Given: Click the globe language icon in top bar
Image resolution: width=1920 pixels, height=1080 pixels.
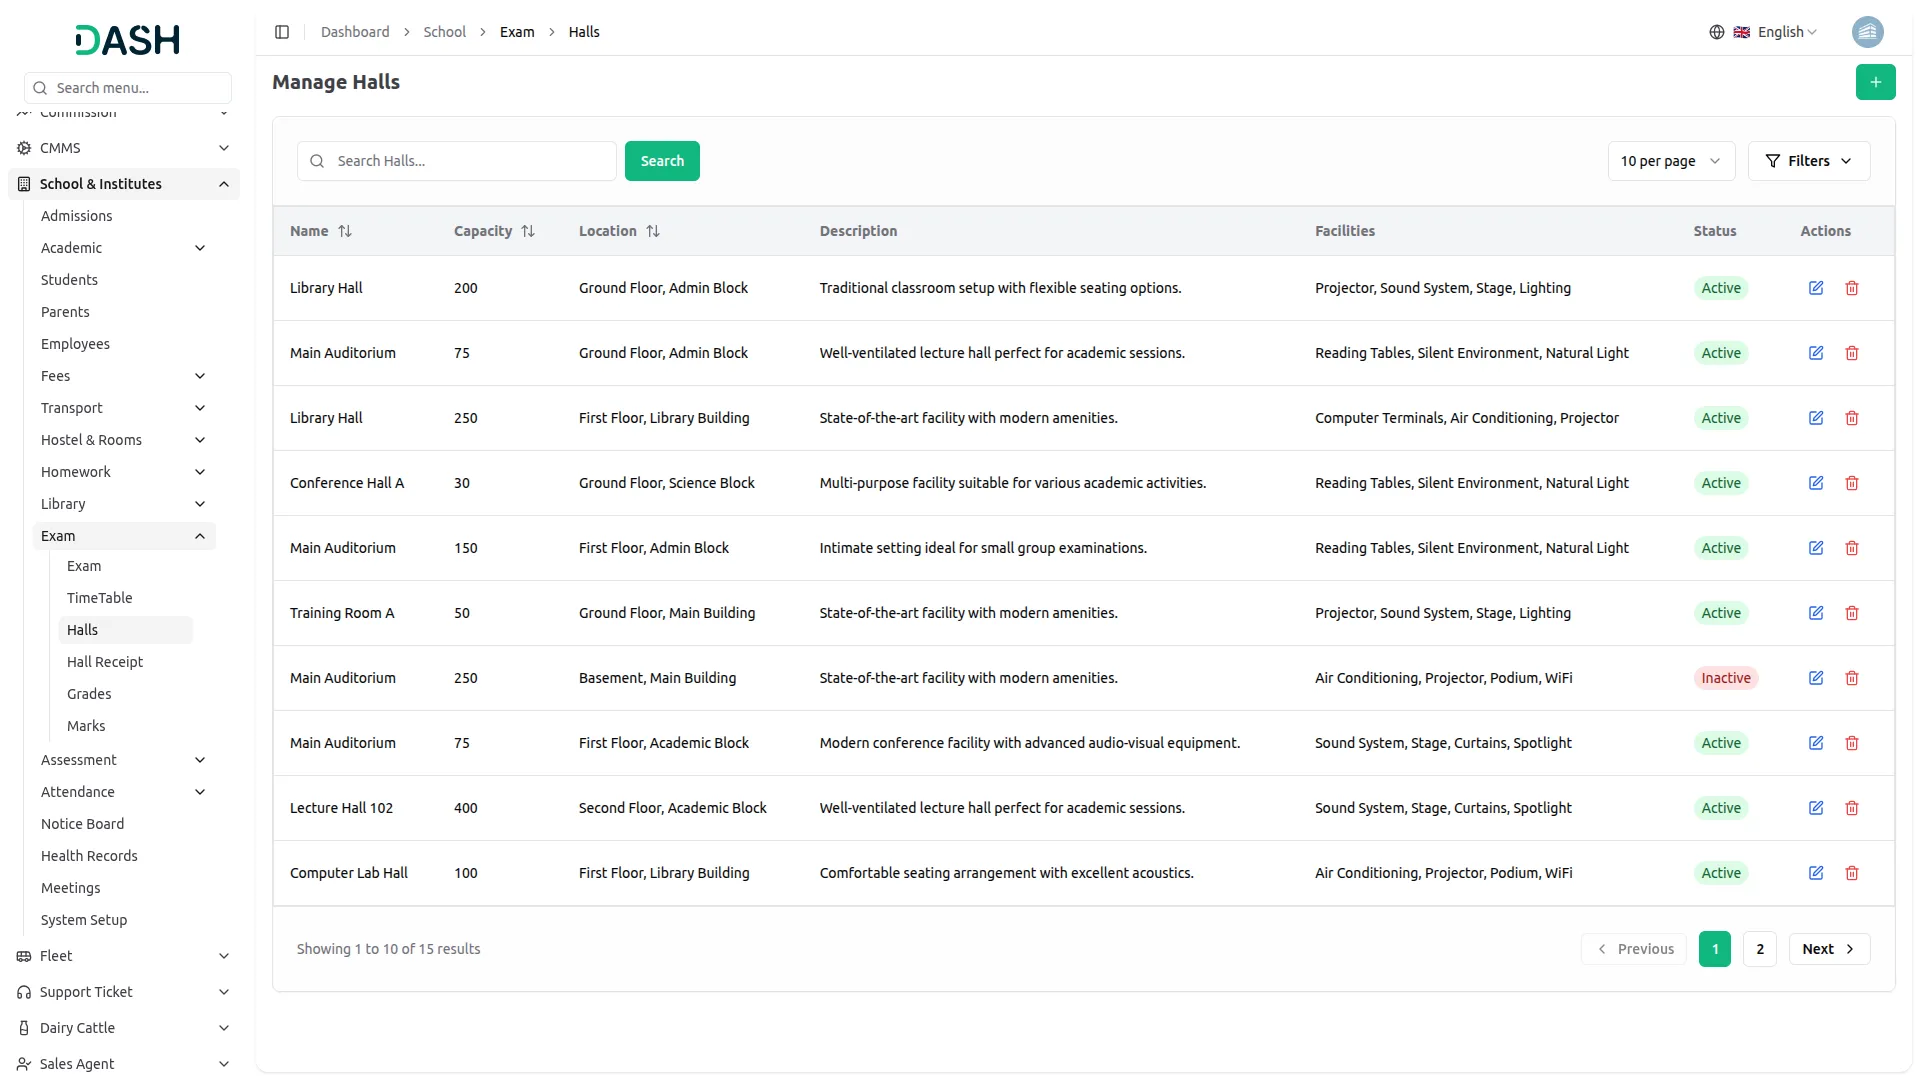Looking at the screenshot, I should (1716, 31).
